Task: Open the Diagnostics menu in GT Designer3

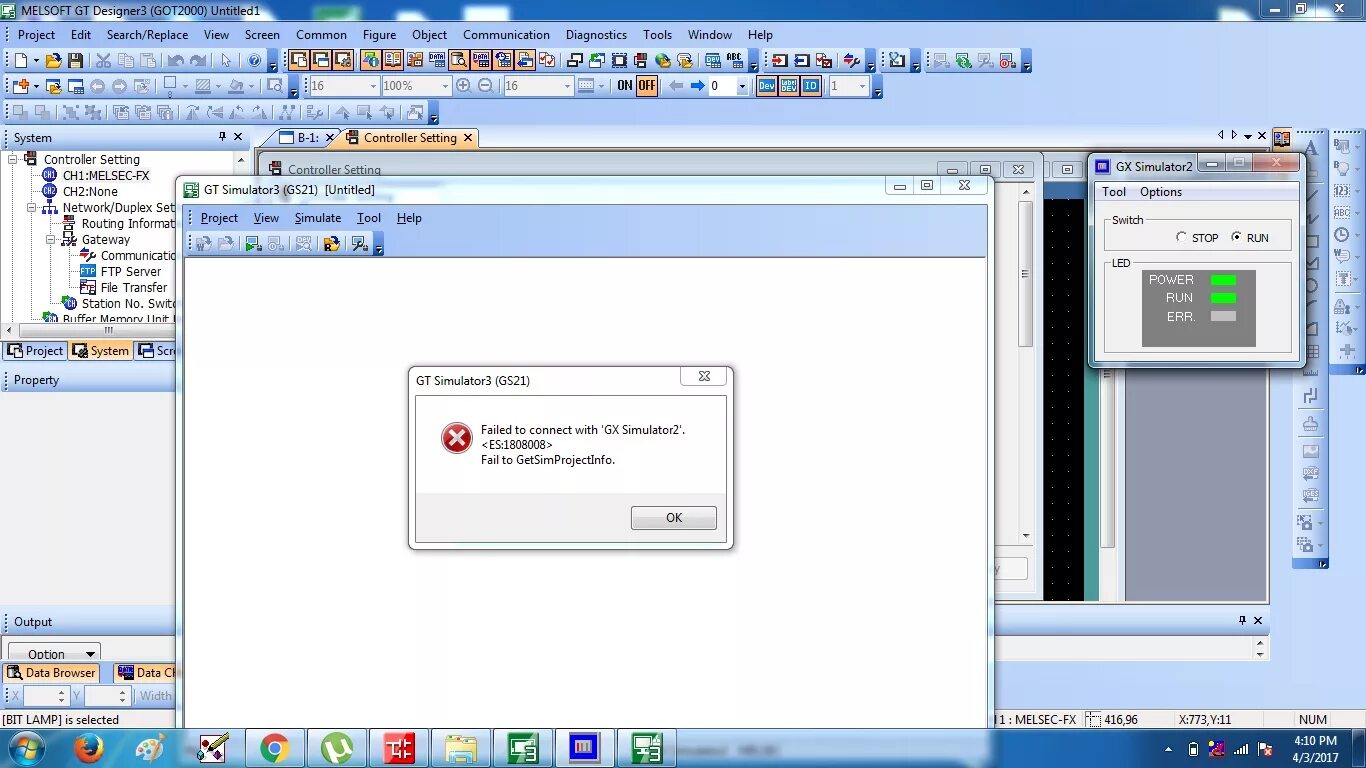Action: [x=596, y=34]
